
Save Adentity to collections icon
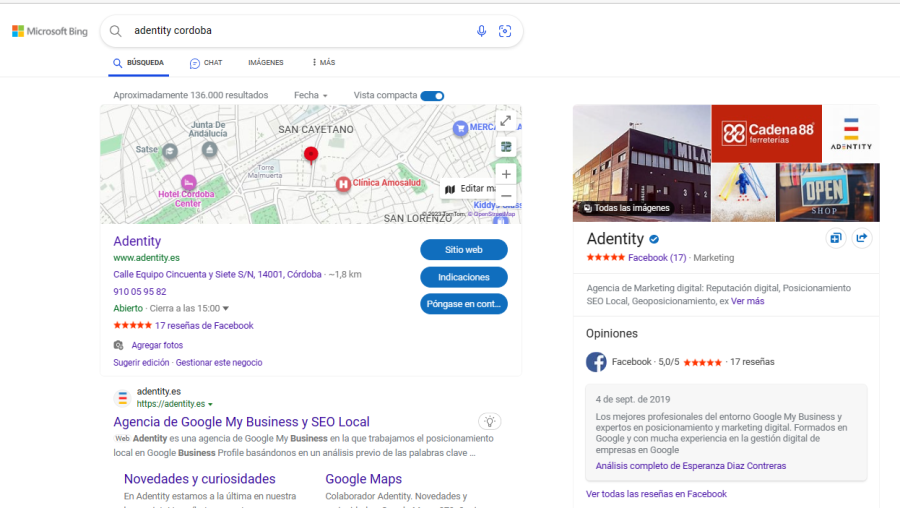coord(835,238)
